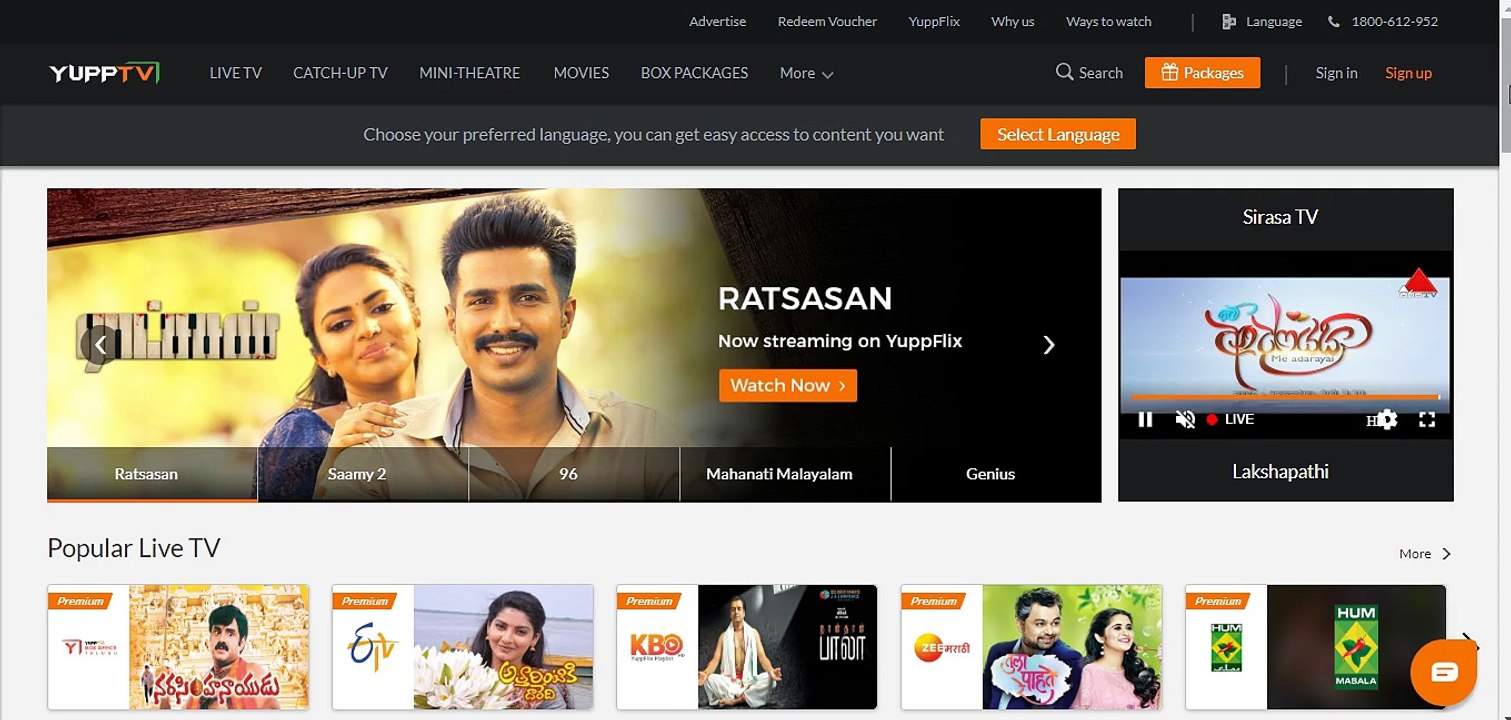Visit the YuppFlix link
This screenshot has height=720, width=1511.
[x=934, y=21]
